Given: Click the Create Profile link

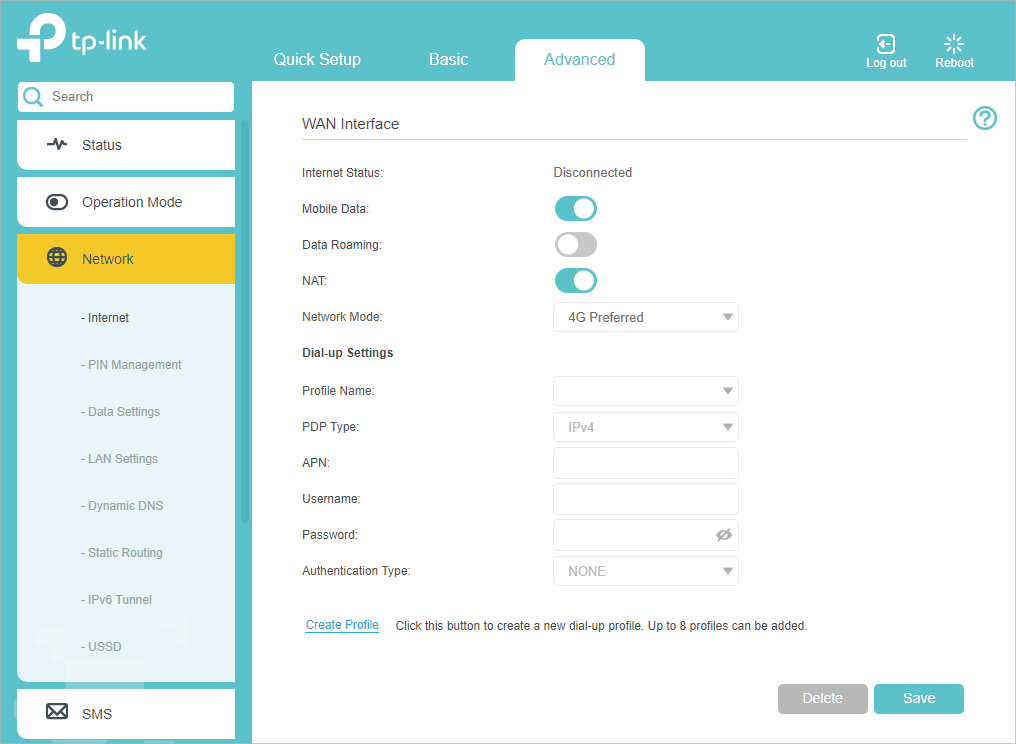Looking at the screenshot, I should point(342,625).
